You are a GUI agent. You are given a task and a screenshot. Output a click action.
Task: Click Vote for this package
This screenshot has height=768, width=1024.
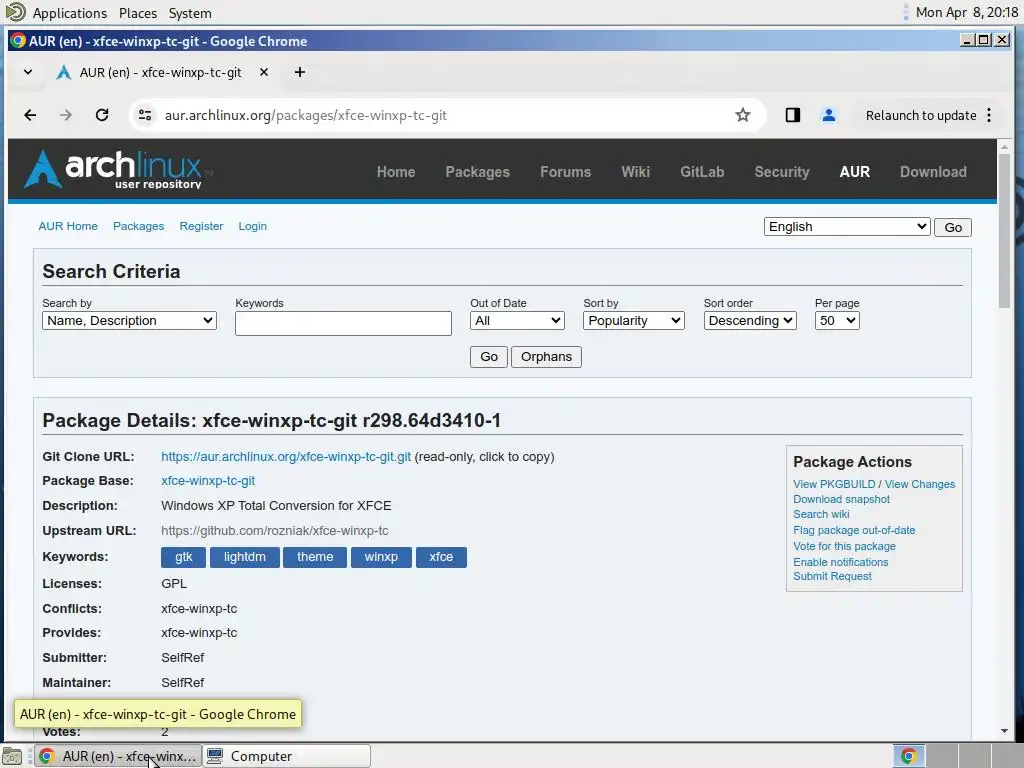844,547
